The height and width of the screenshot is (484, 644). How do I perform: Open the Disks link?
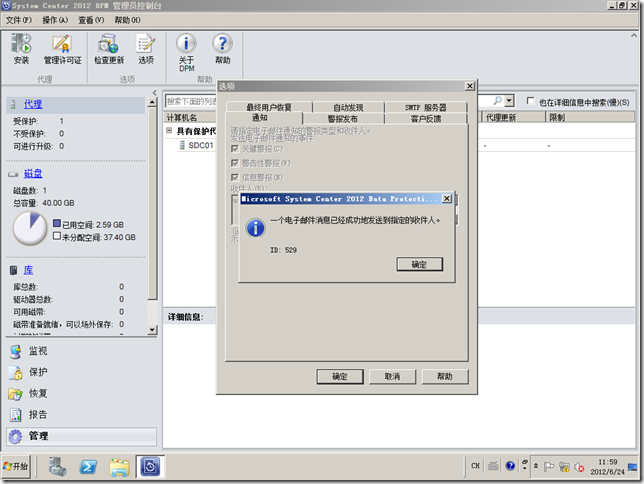33,173
